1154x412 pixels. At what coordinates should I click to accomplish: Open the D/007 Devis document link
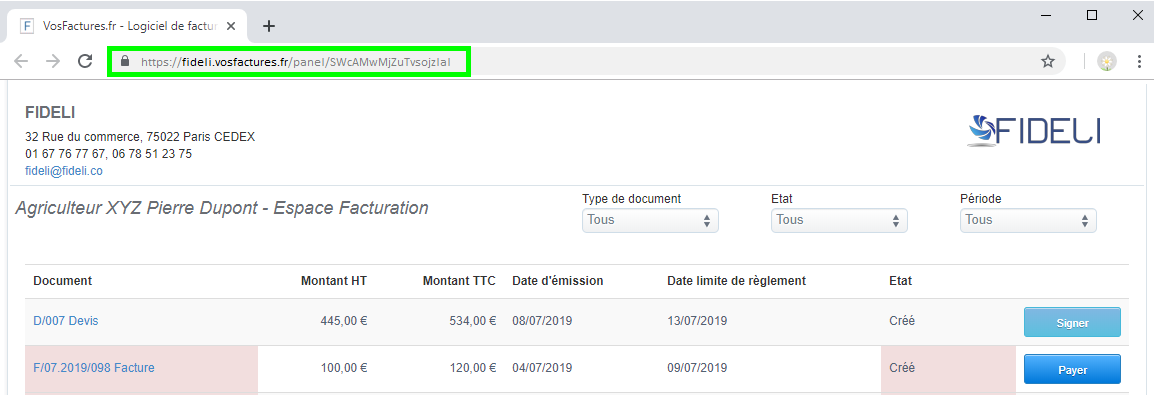tap(66, 321)
